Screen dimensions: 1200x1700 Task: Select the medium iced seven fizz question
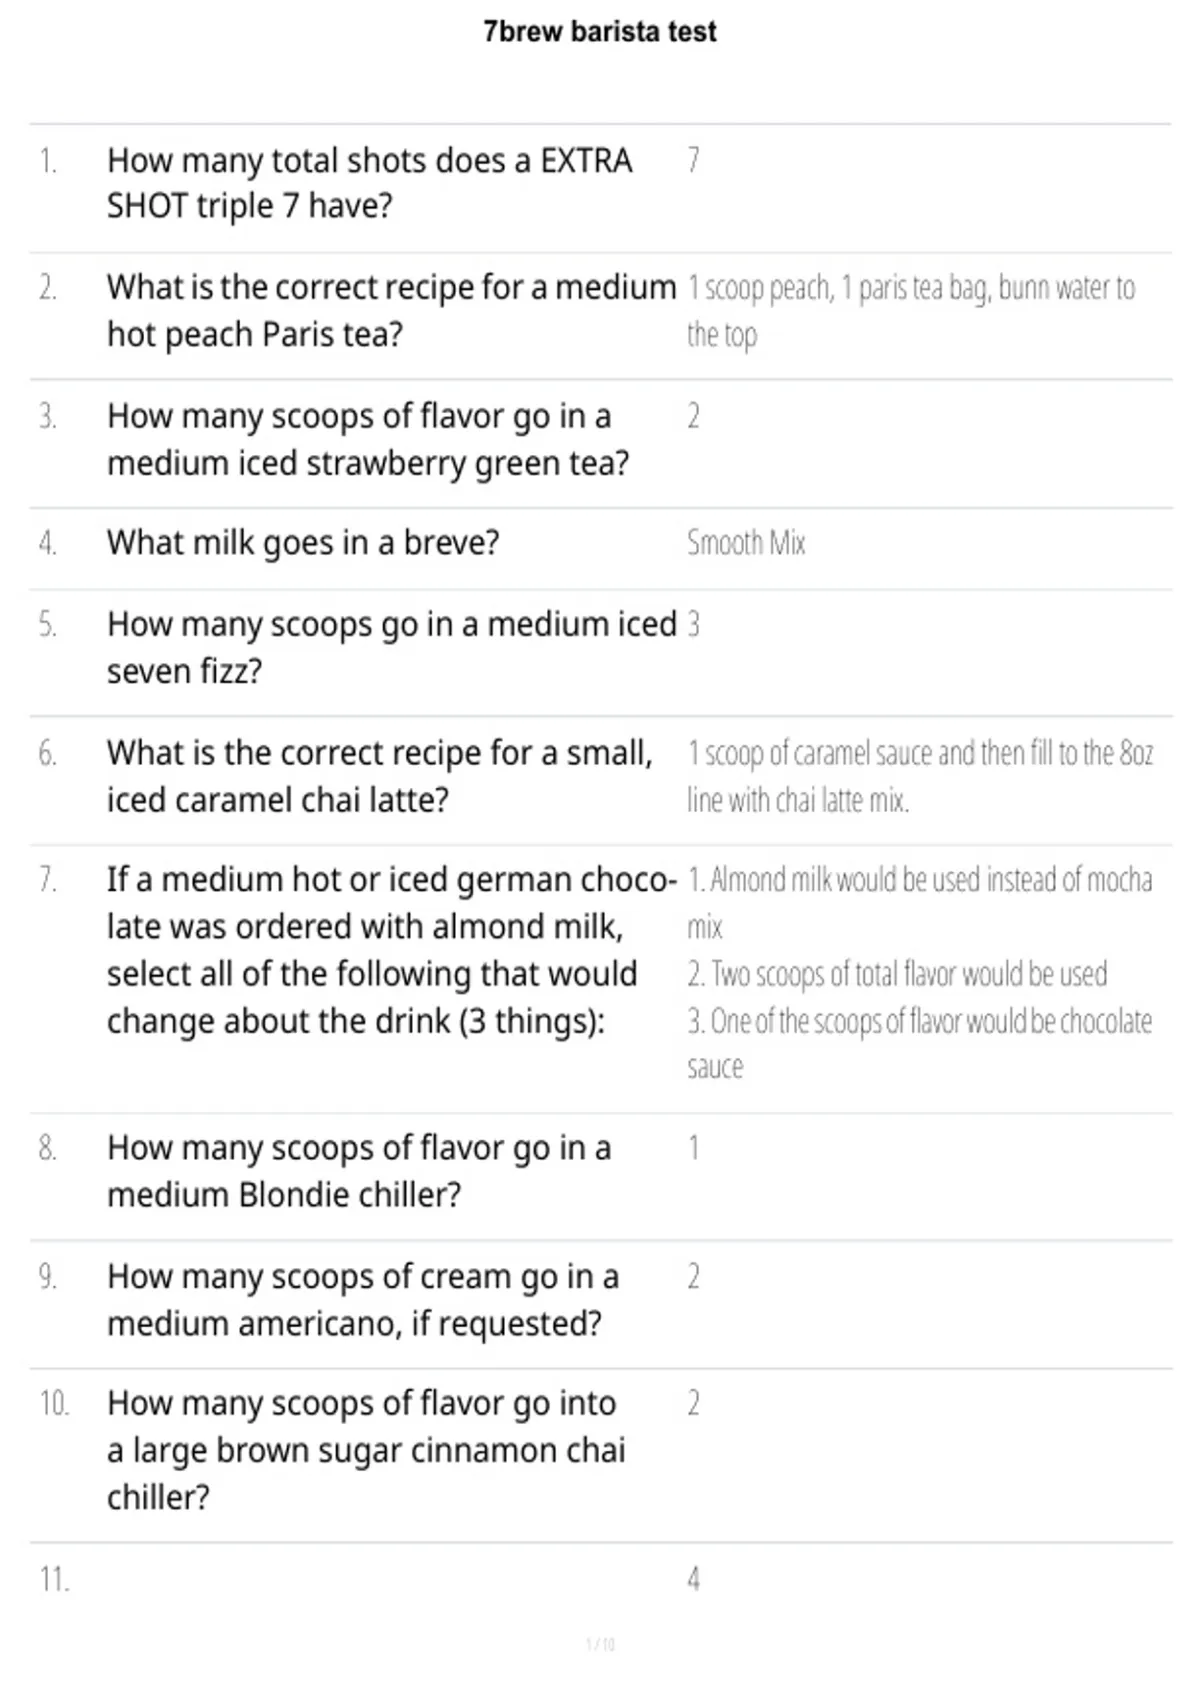392,647
